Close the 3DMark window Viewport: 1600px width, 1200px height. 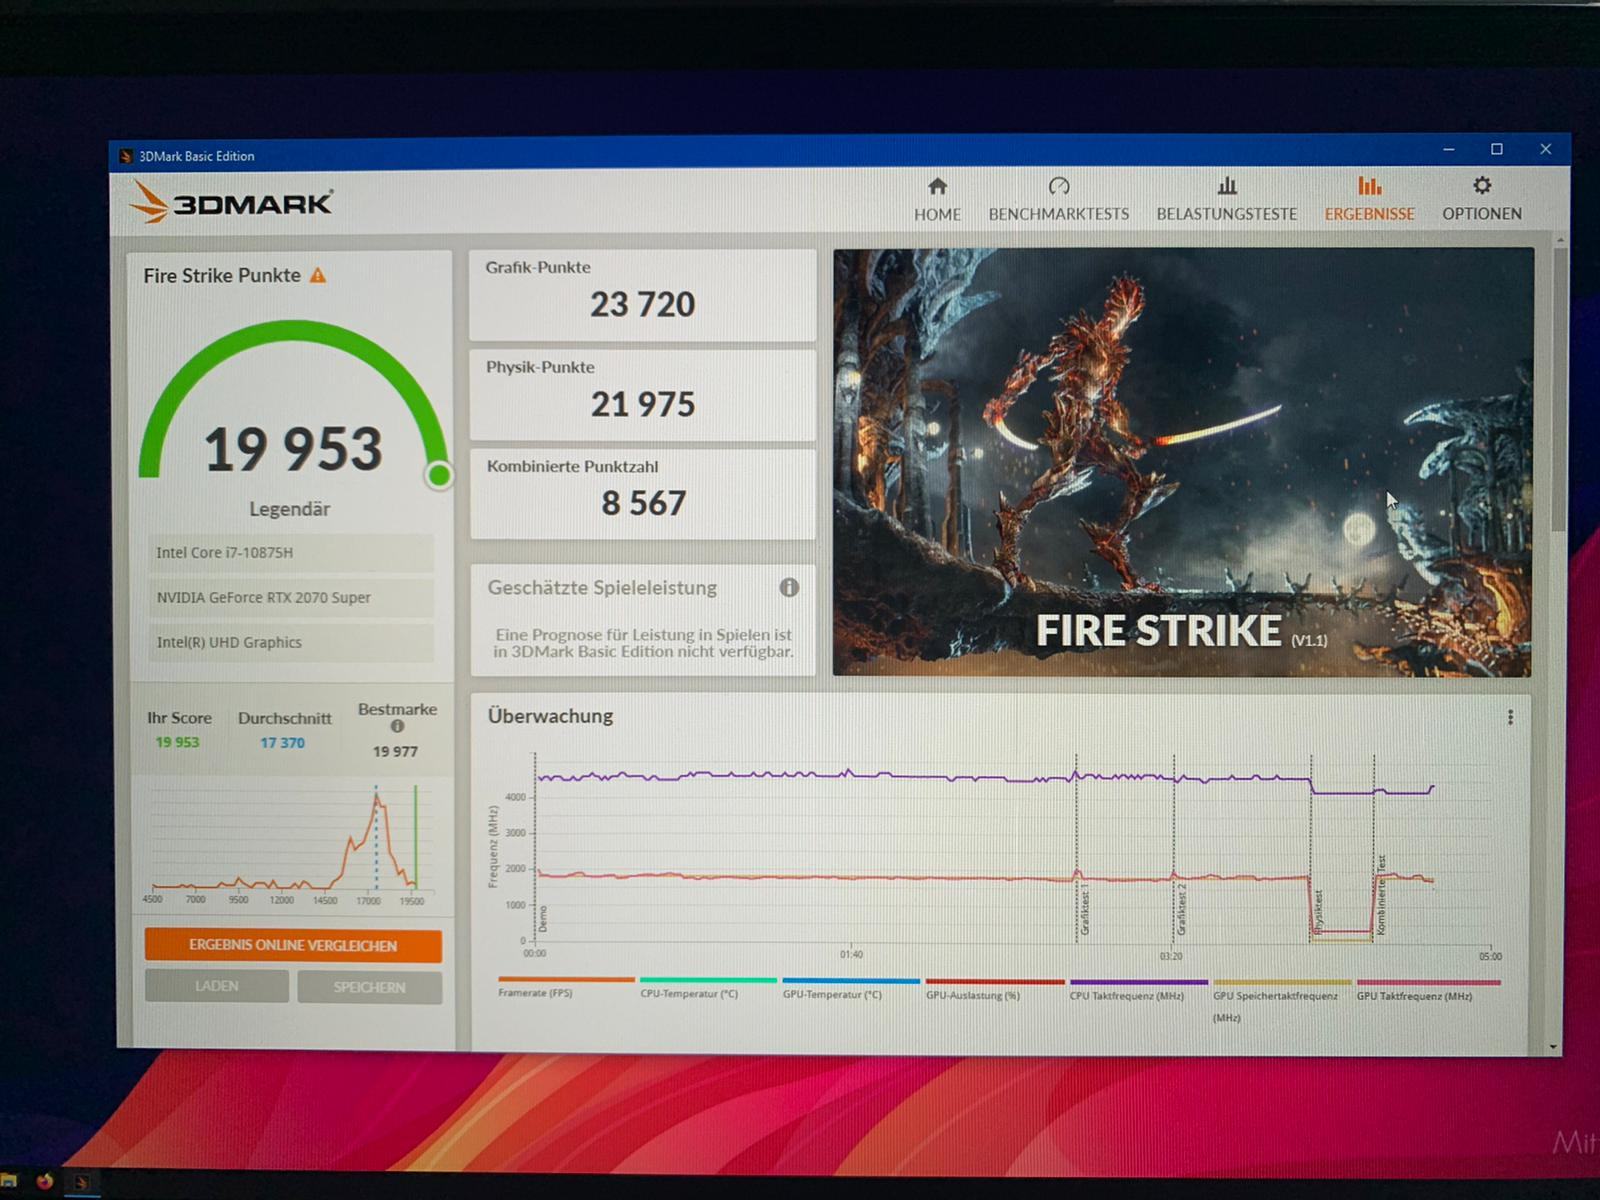click(x=1545, y=149)
